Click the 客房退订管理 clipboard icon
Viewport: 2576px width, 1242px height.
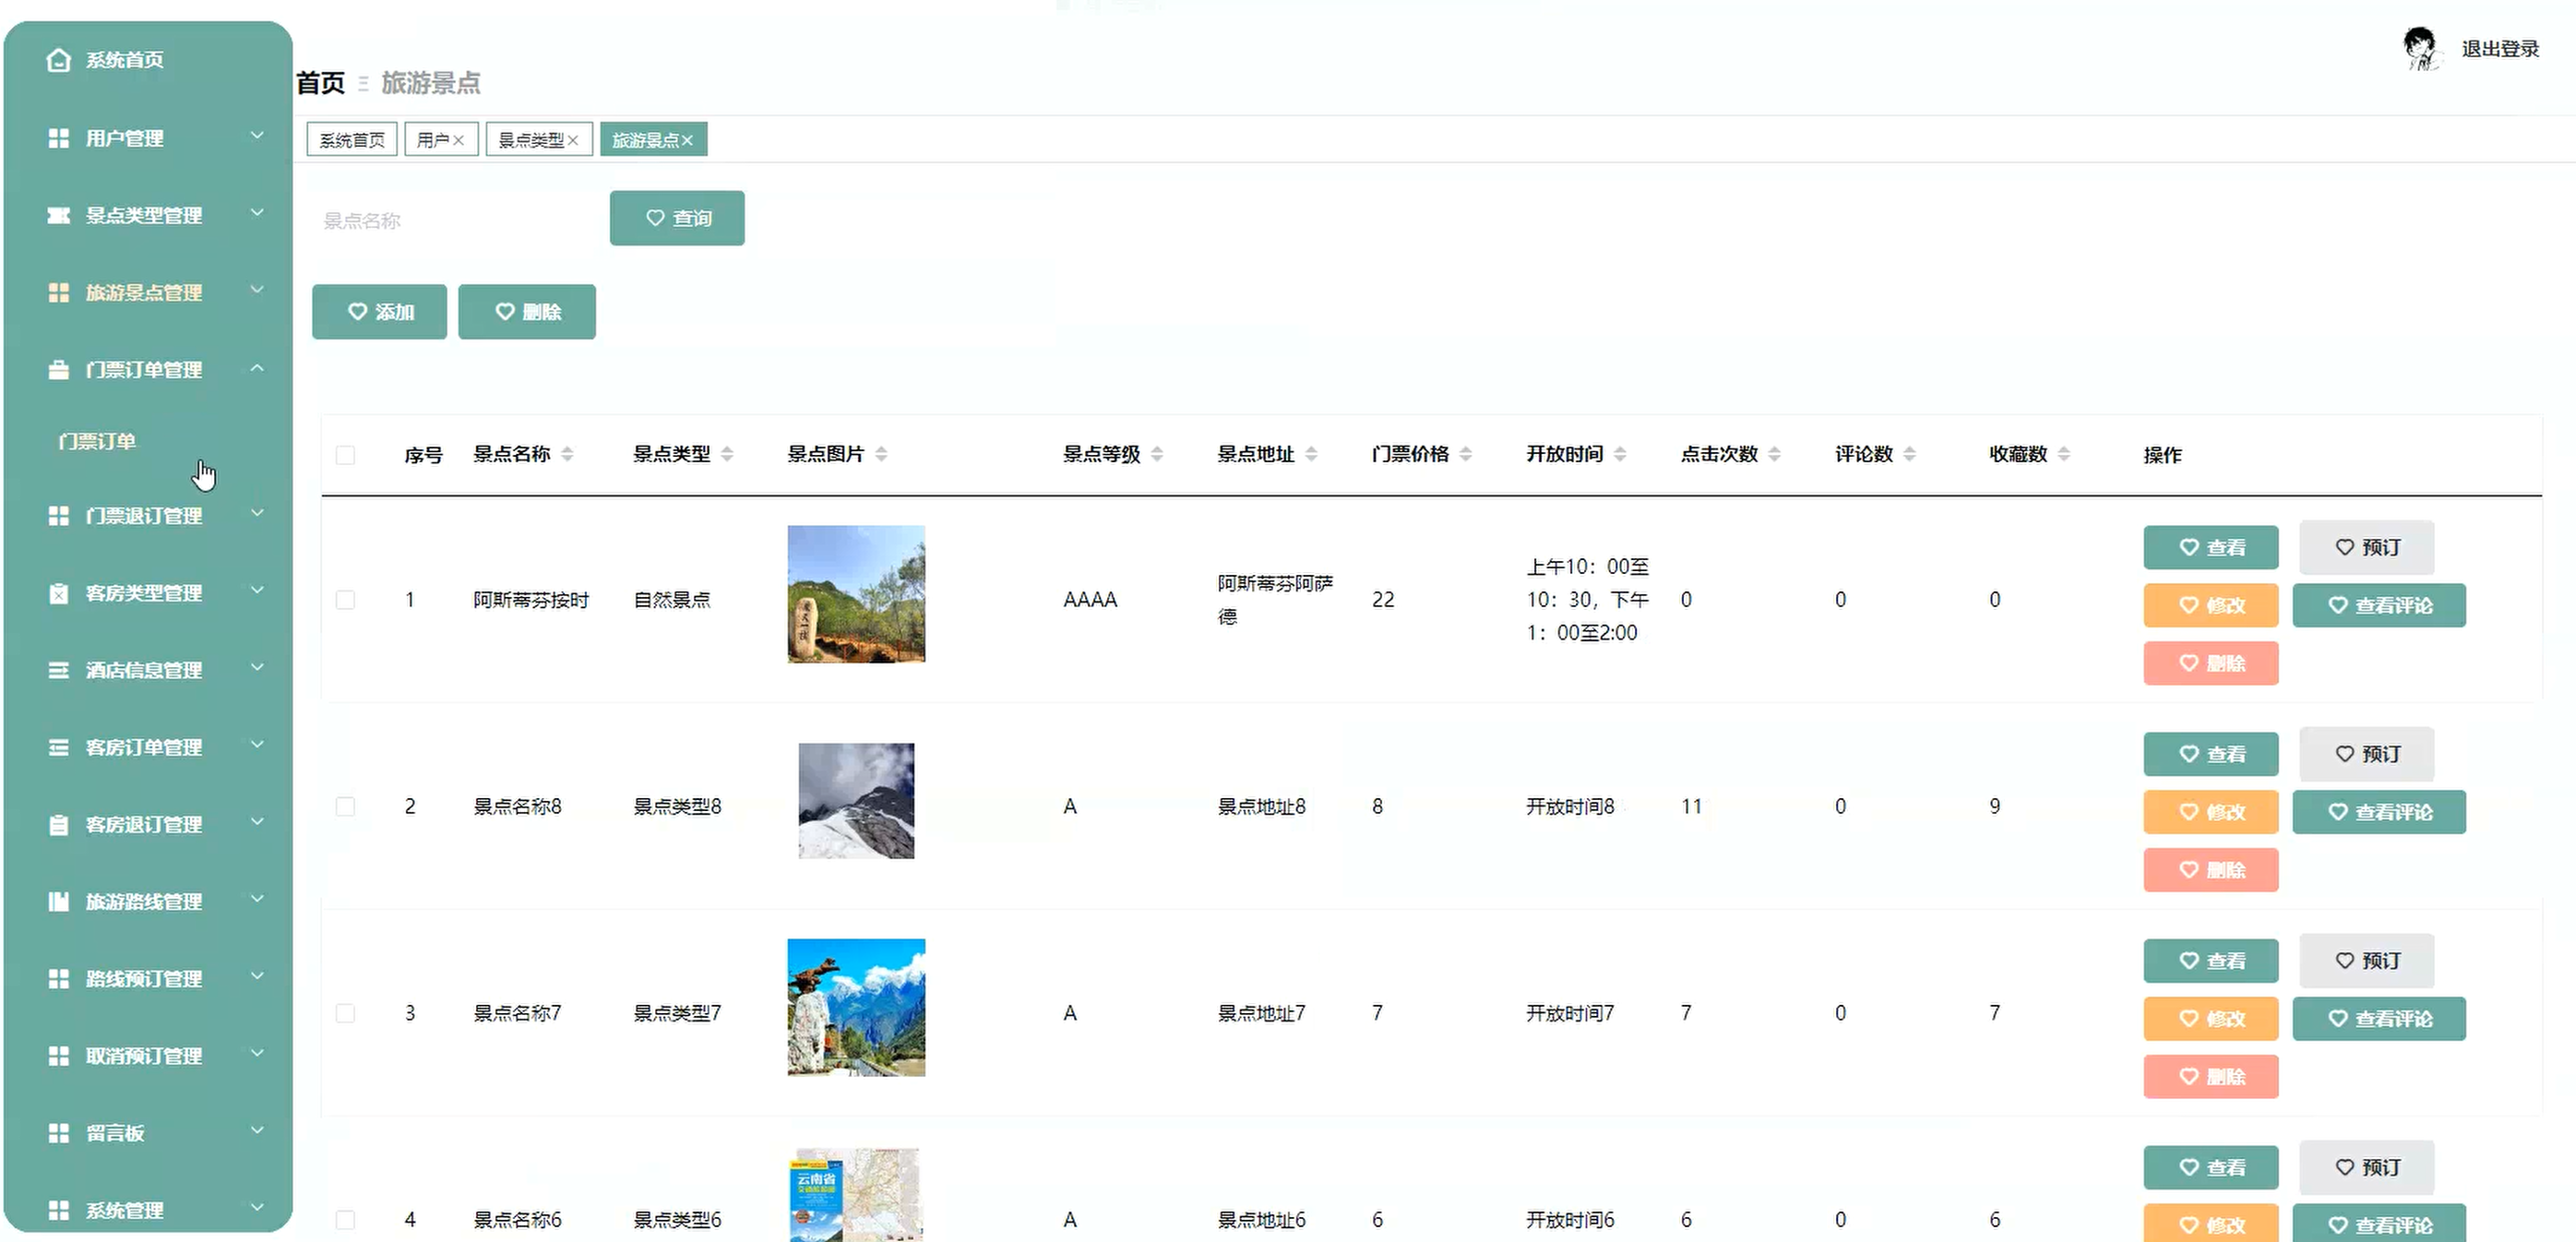tap(59, 824)
